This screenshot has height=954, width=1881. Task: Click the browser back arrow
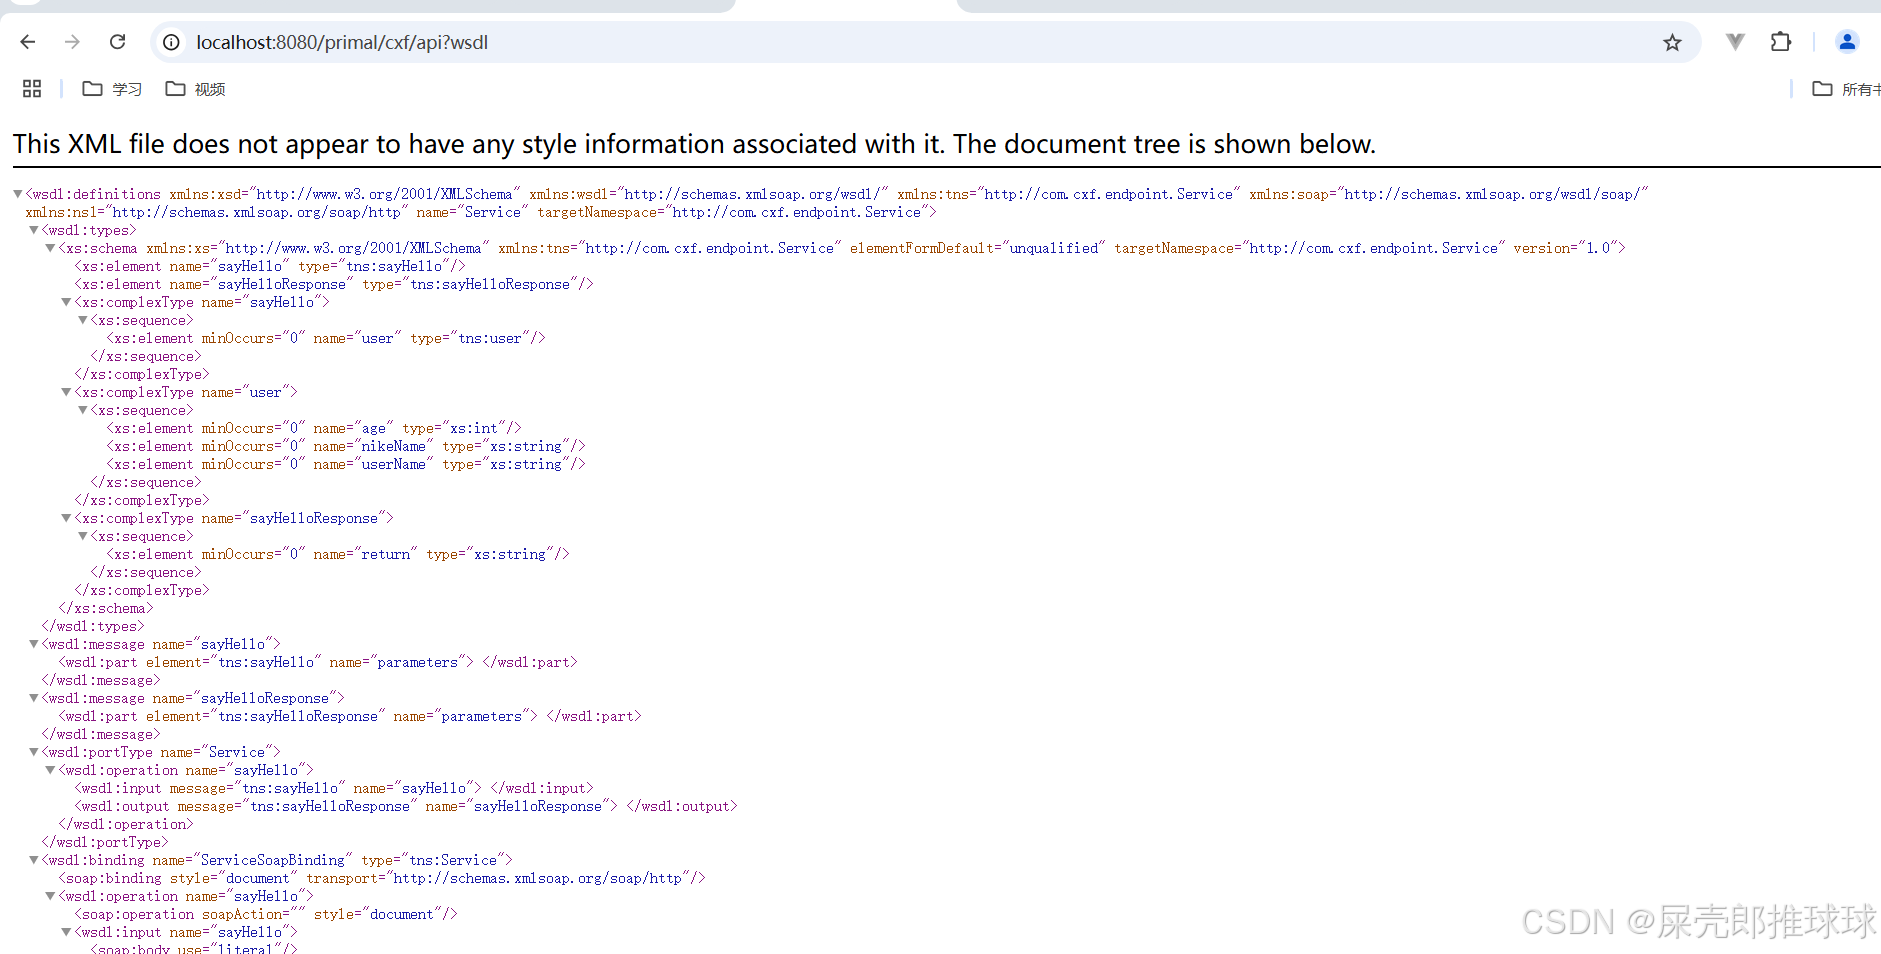point(27,42)
